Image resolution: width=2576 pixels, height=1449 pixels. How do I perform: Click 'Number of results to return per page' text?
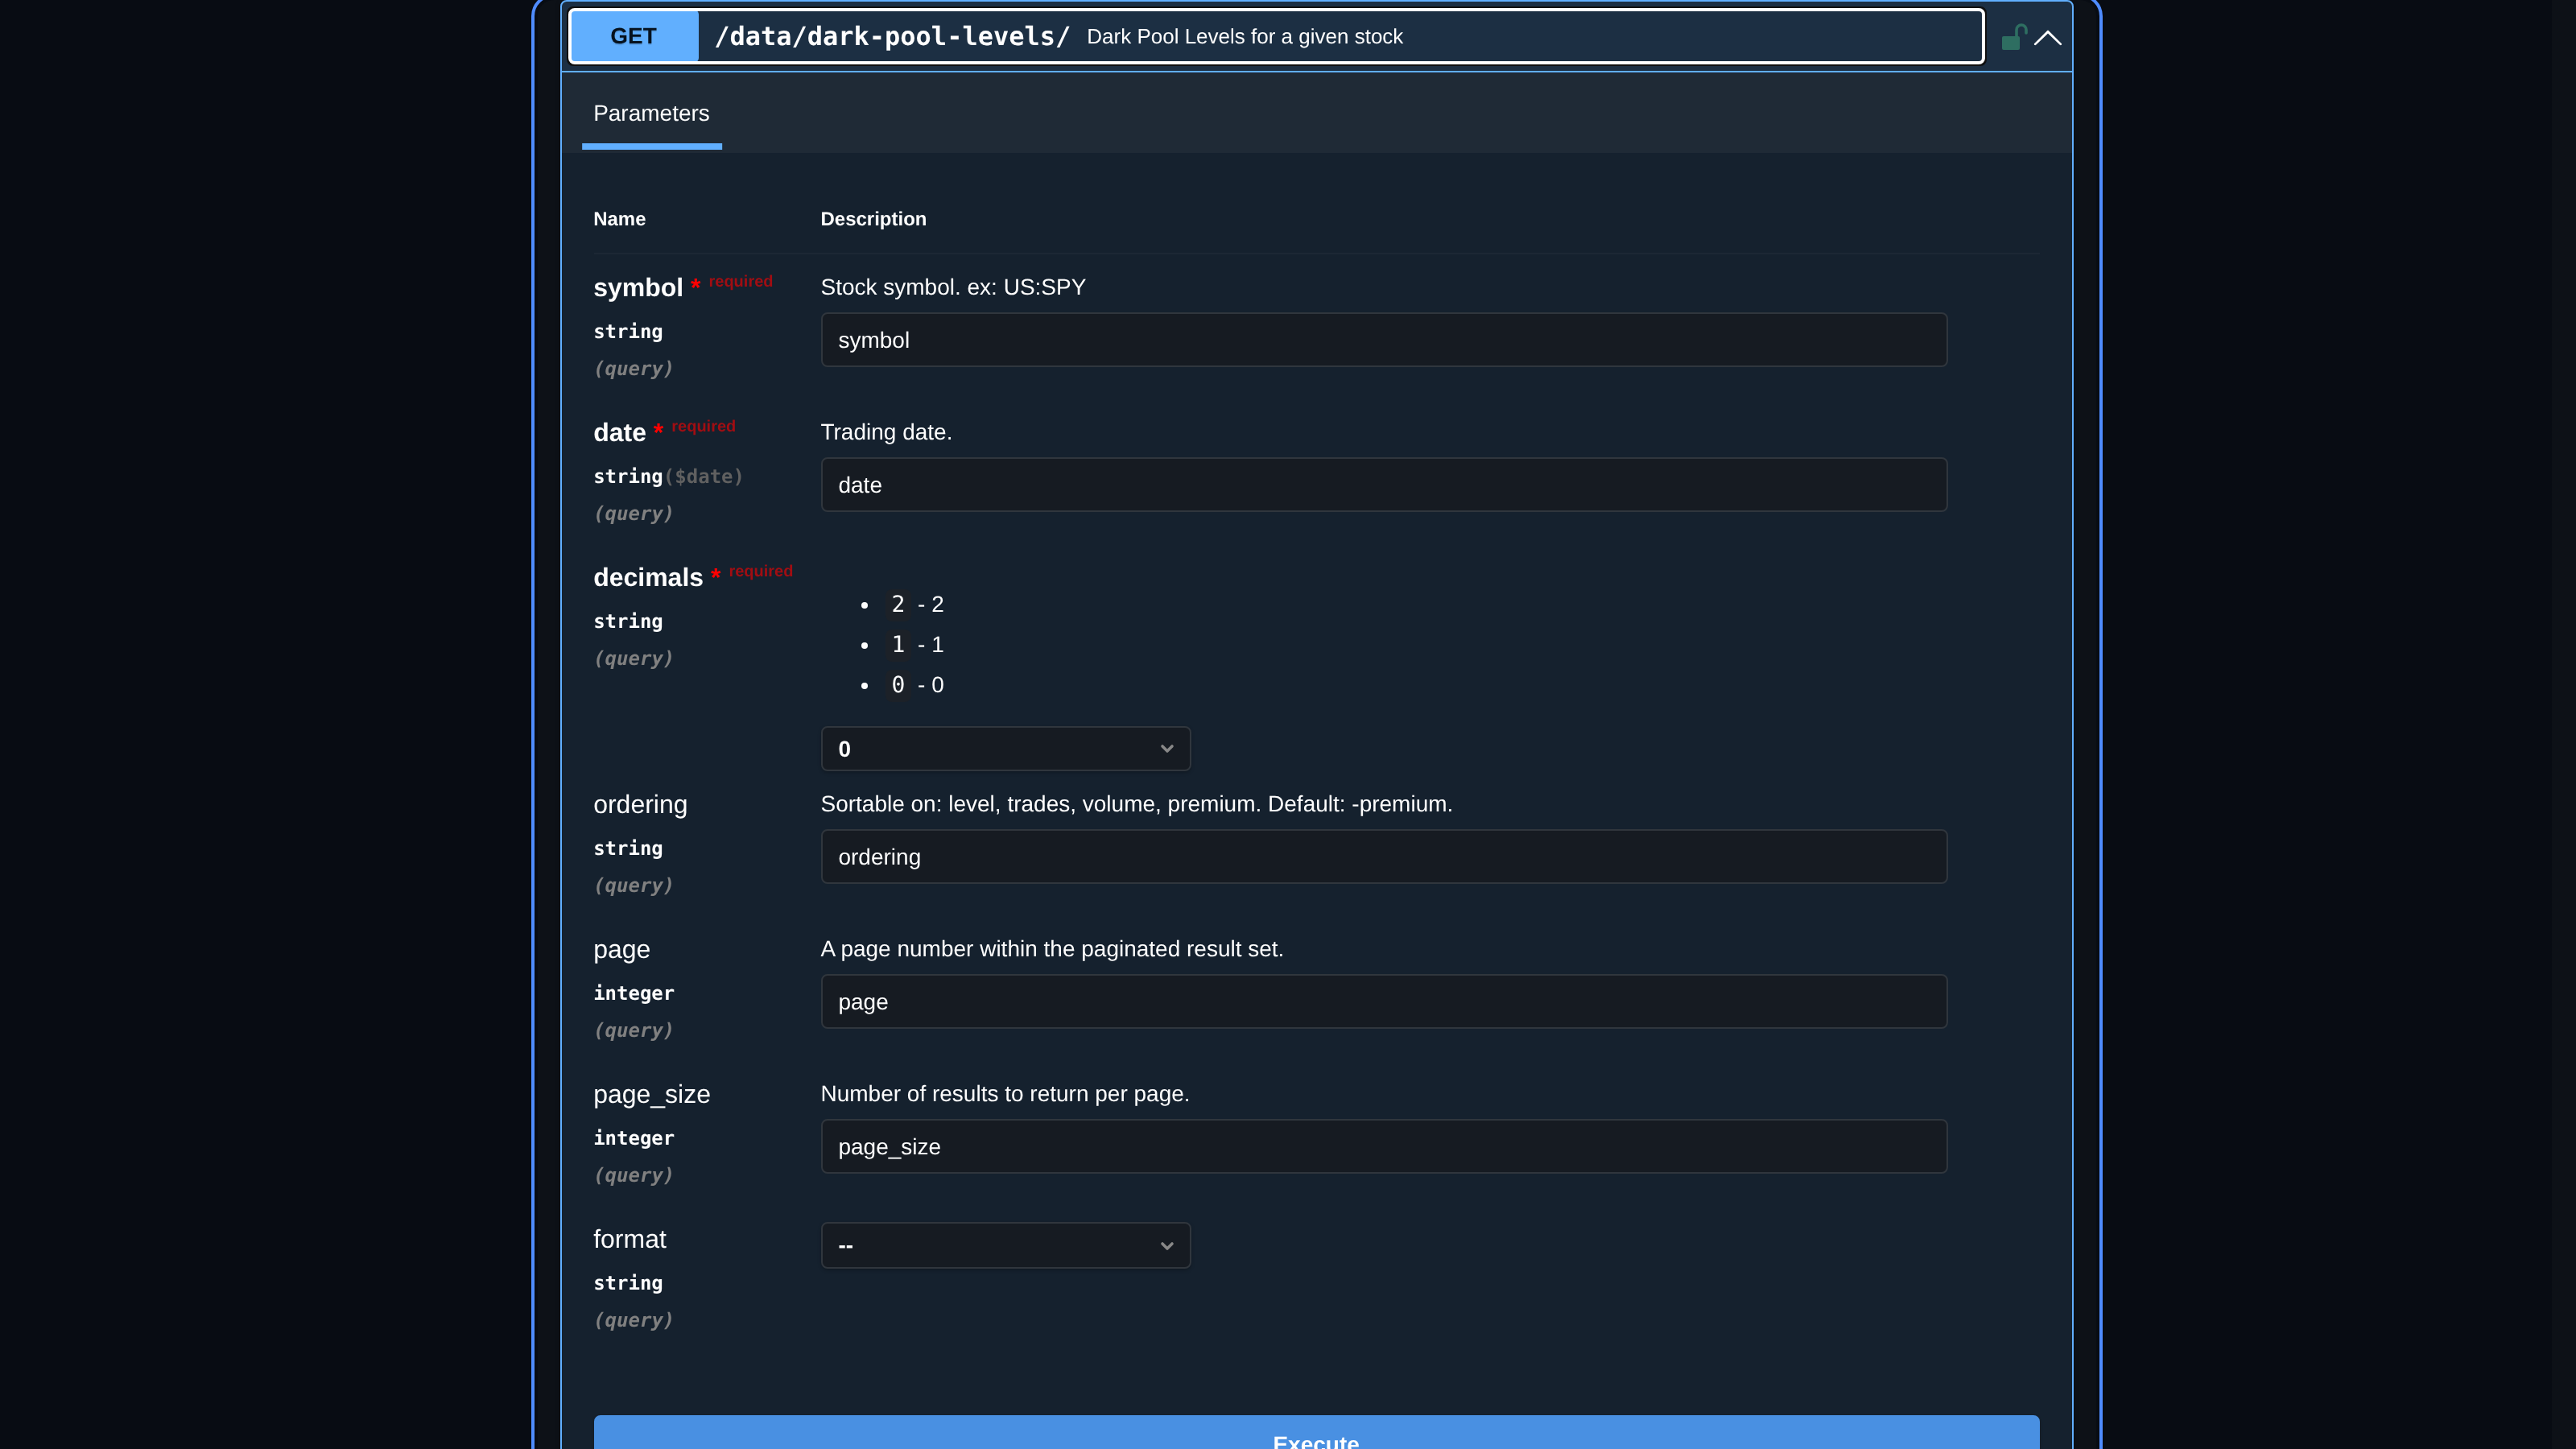(x=1004, y=1094)
